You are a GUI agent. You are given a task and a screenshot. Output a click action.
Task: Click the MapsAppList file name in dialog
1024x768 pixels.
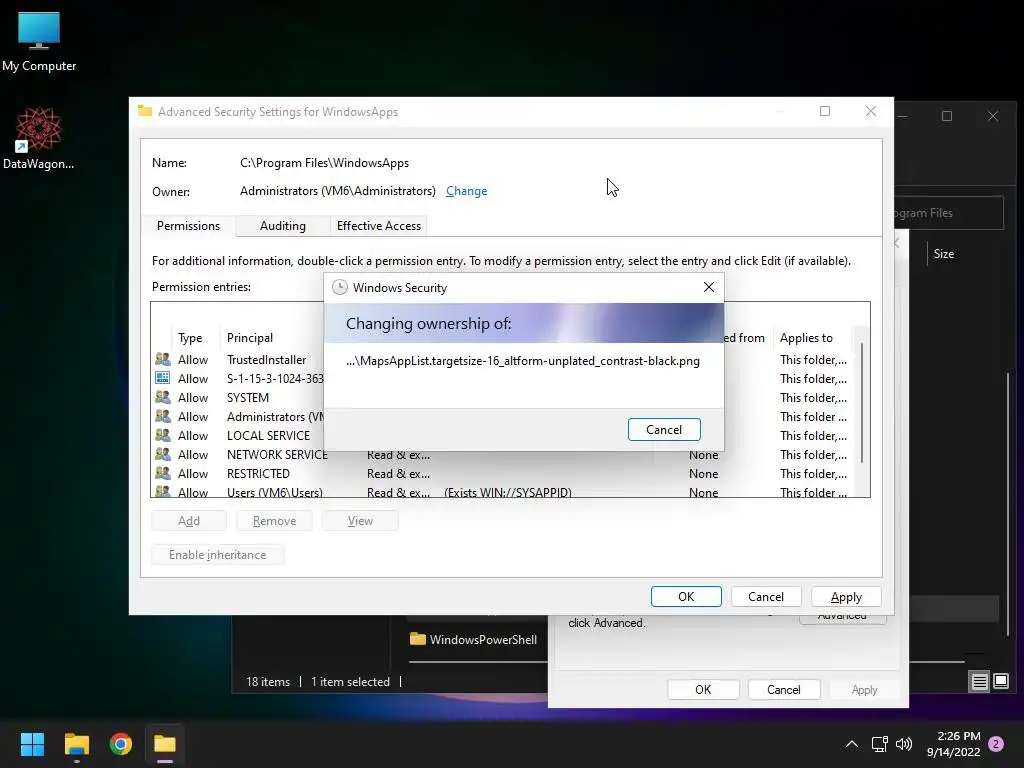pos(522,360)
